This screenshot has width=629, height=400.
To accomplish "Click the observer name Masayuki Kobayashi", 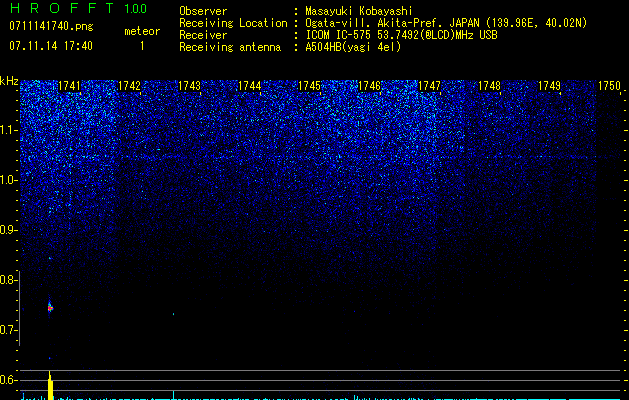I will 359,11.
